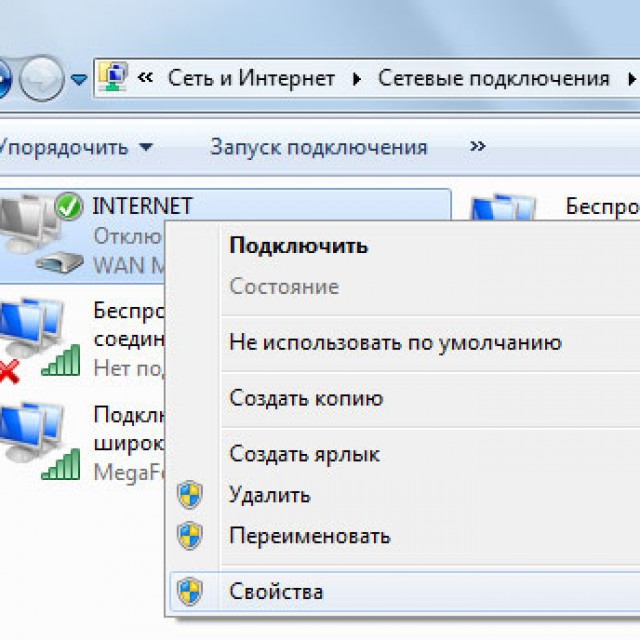The height and width of the screenshot is (640, 640).
Task: Click the shield icon next to 'Удалить'
Action: [x=190, y=495]
